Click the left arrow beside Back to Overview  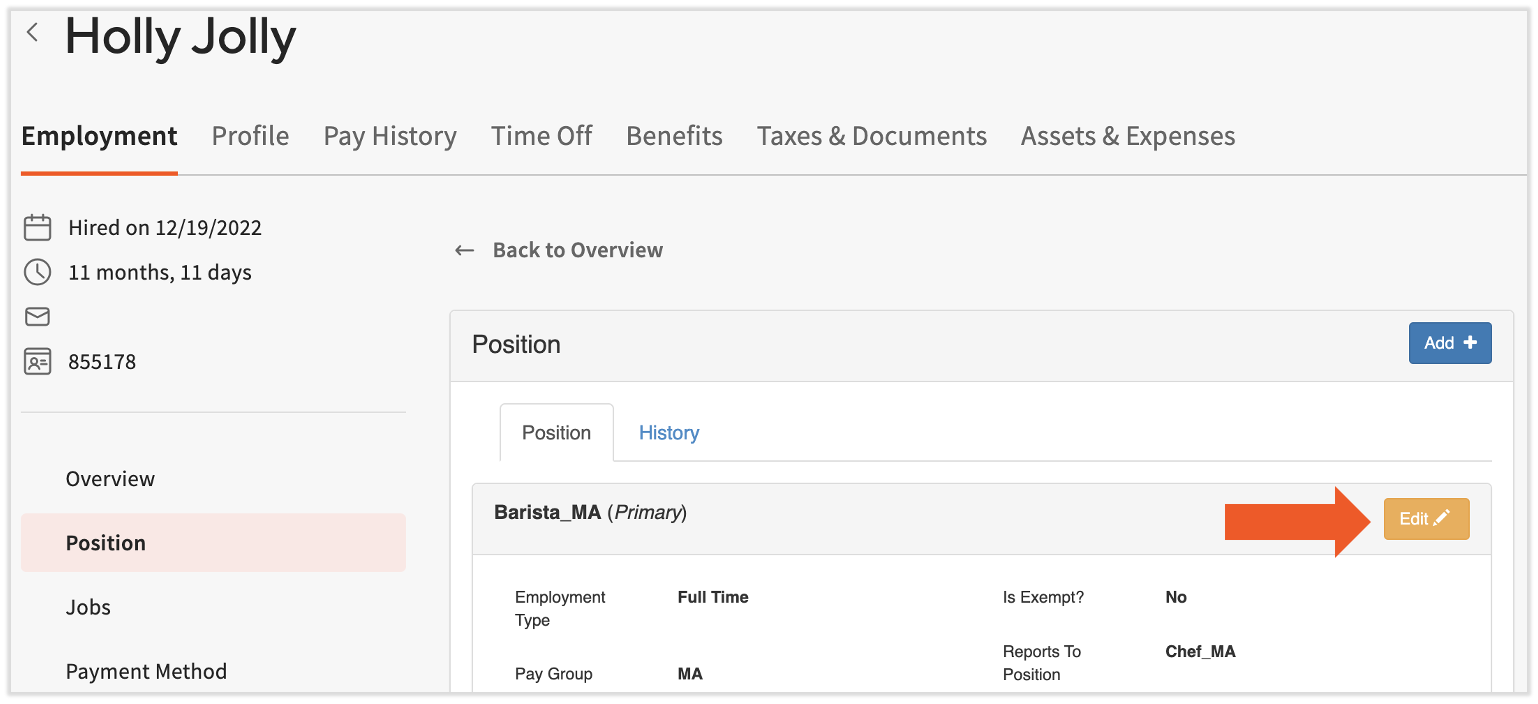click(464, 250)
